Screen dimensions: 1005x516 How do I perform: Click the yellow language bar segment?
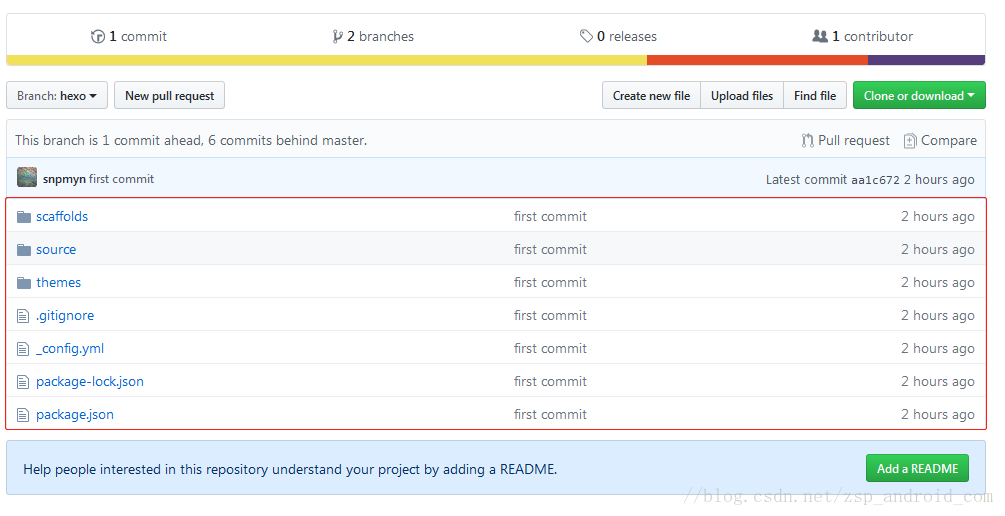click(x=327, y=60)
